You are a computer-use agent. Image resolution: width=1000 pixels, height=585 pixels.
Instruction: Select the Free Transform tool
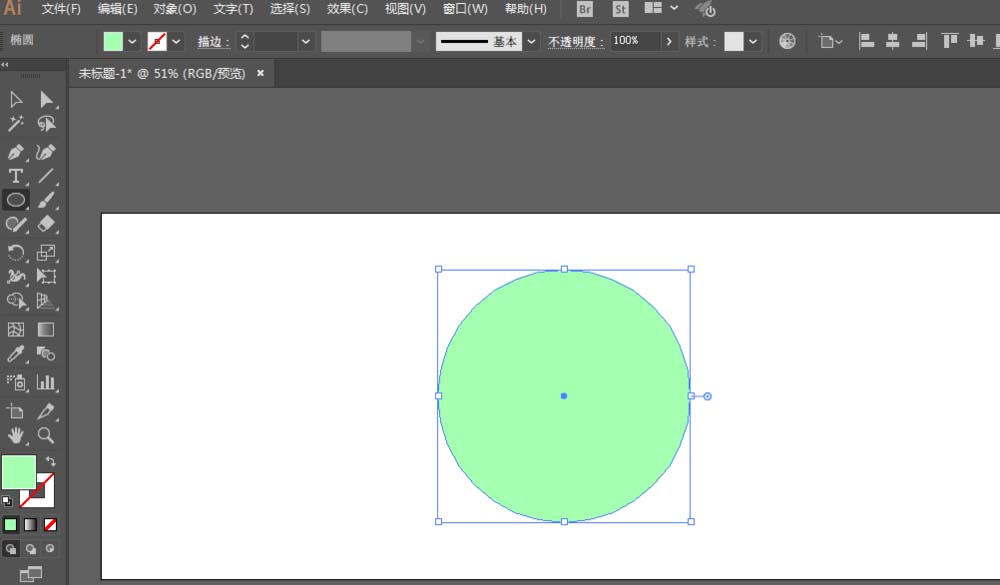coord(46,277)
